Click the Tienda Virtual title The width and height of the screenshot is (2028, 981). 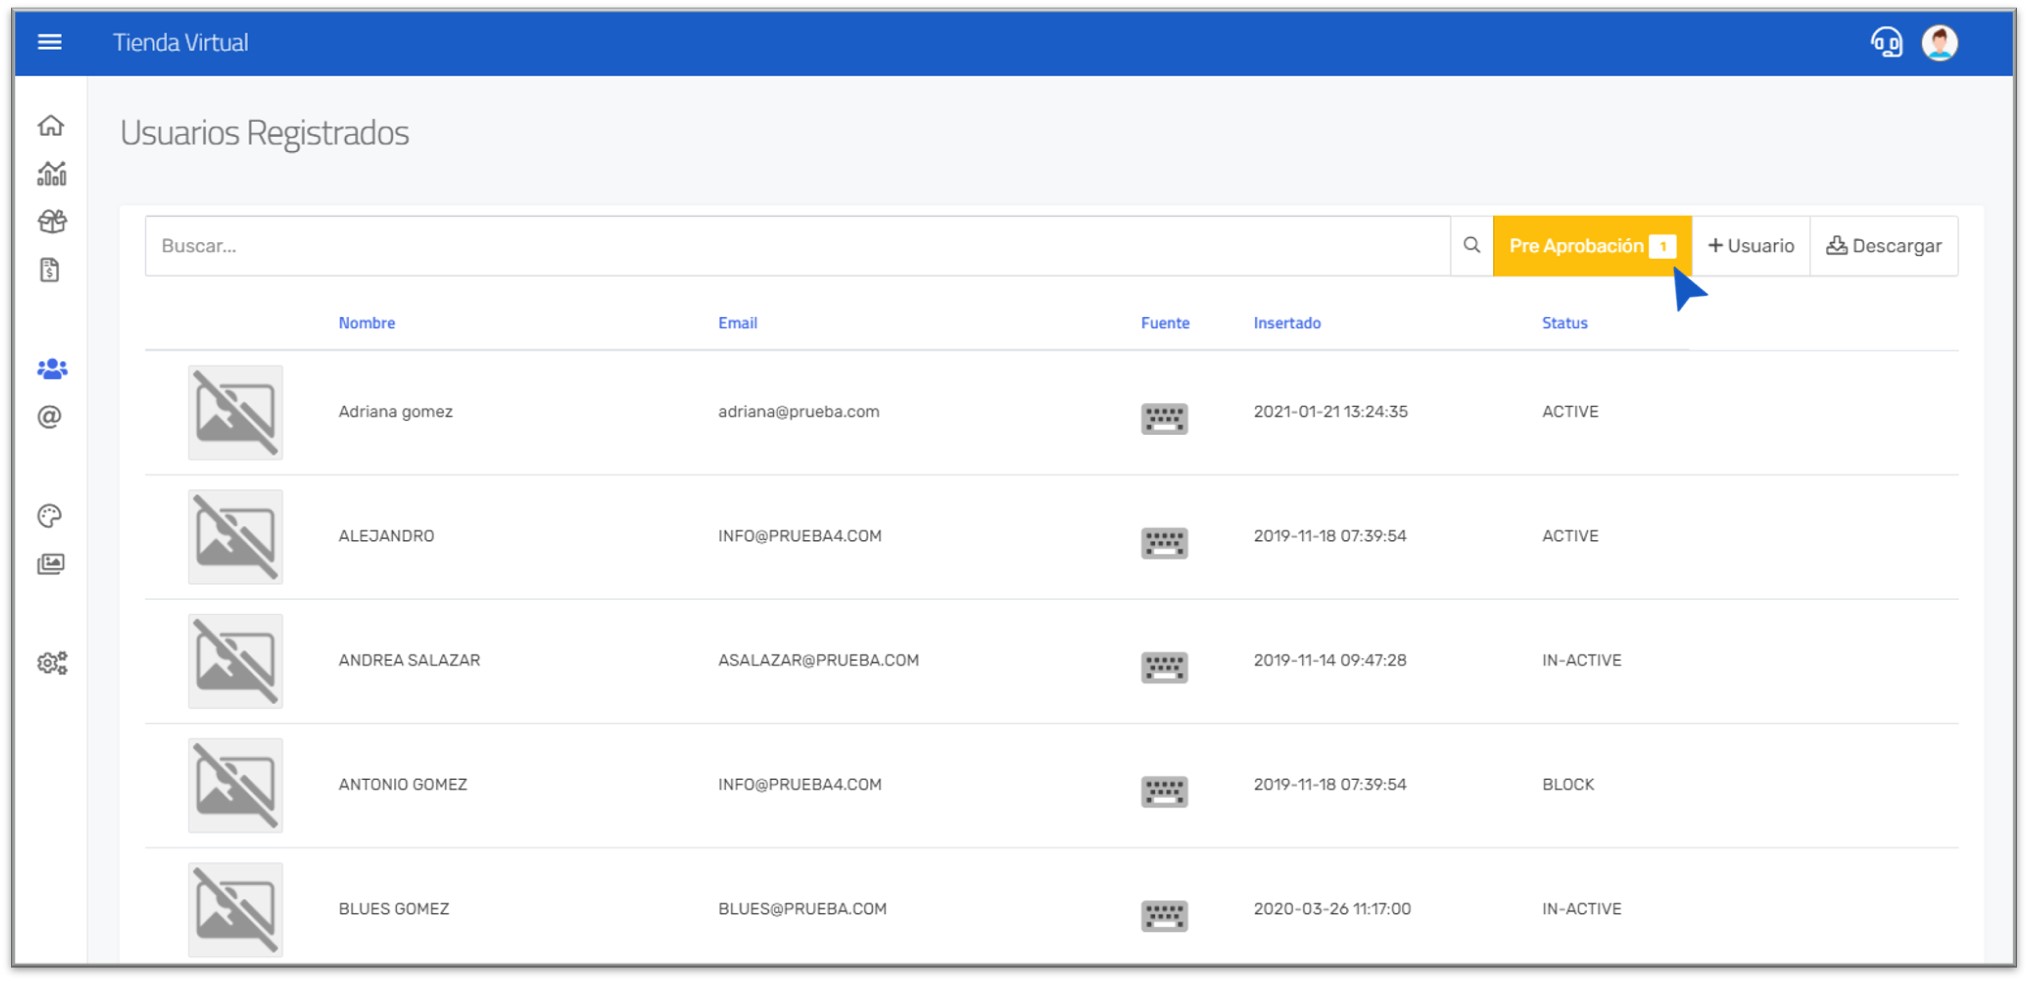(x=180, y=43)
